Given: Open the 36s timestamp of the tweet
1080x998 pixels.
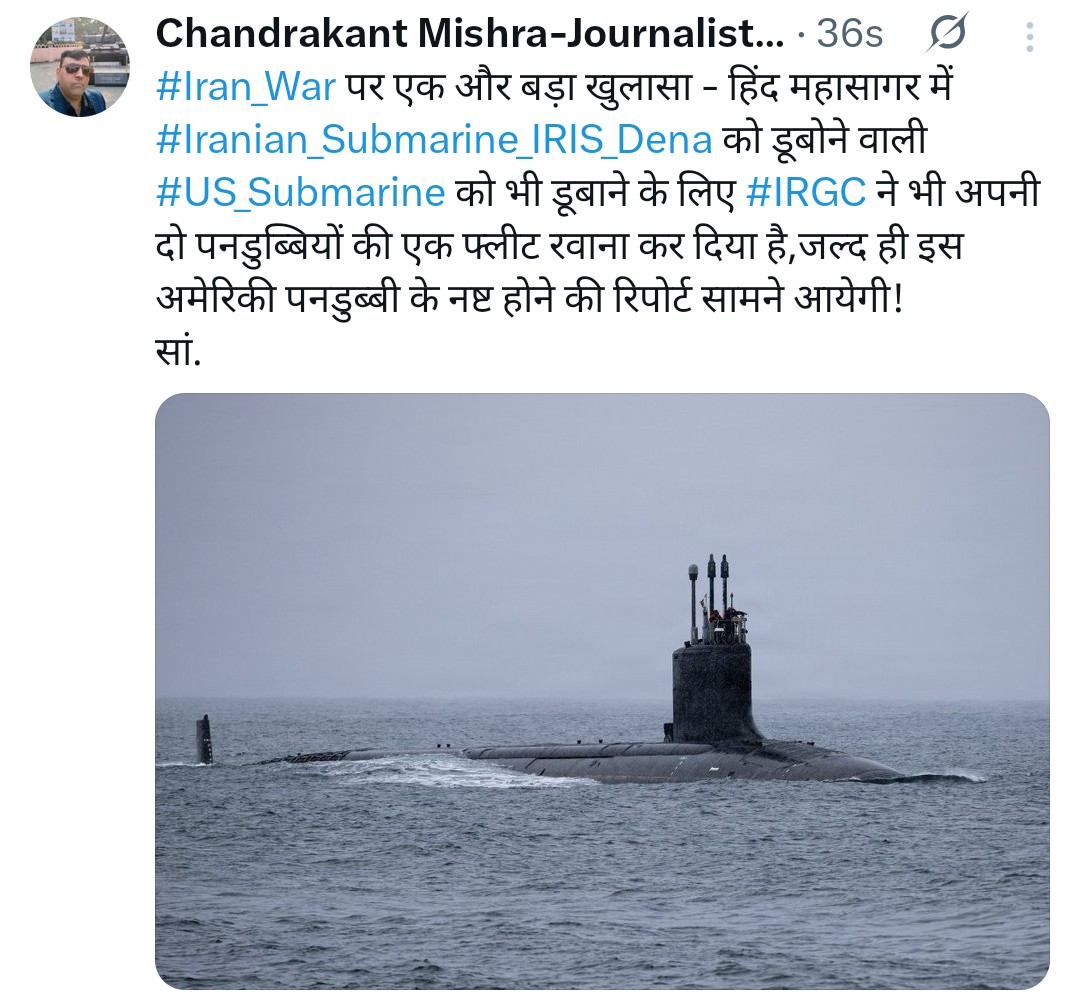Looking at the screenshot, I should [x=849, y=34].
